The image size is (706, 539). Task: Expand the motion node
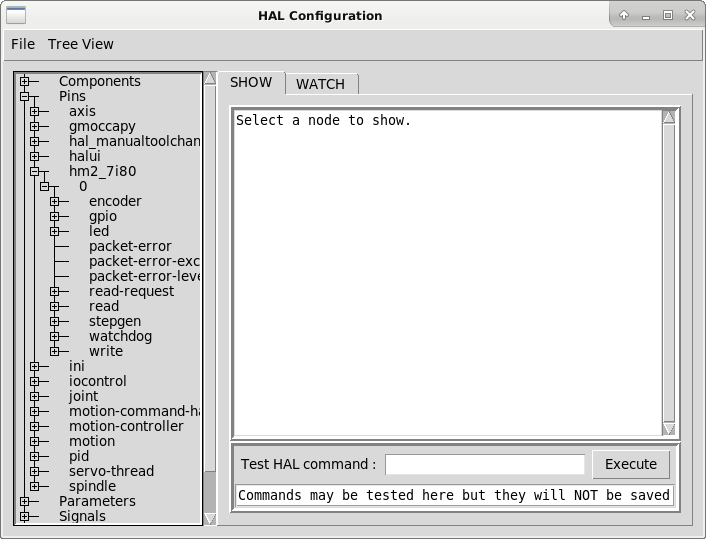coord(35,441)
